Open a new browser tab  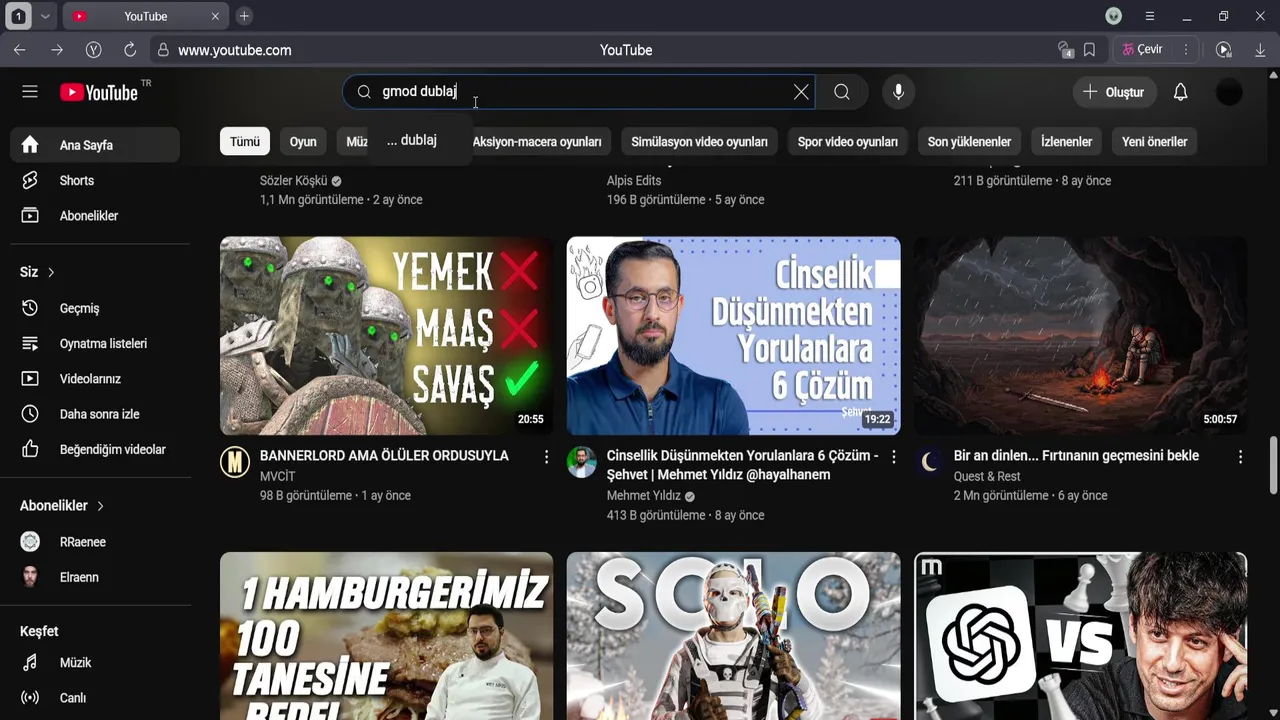[x=244, y=16]
